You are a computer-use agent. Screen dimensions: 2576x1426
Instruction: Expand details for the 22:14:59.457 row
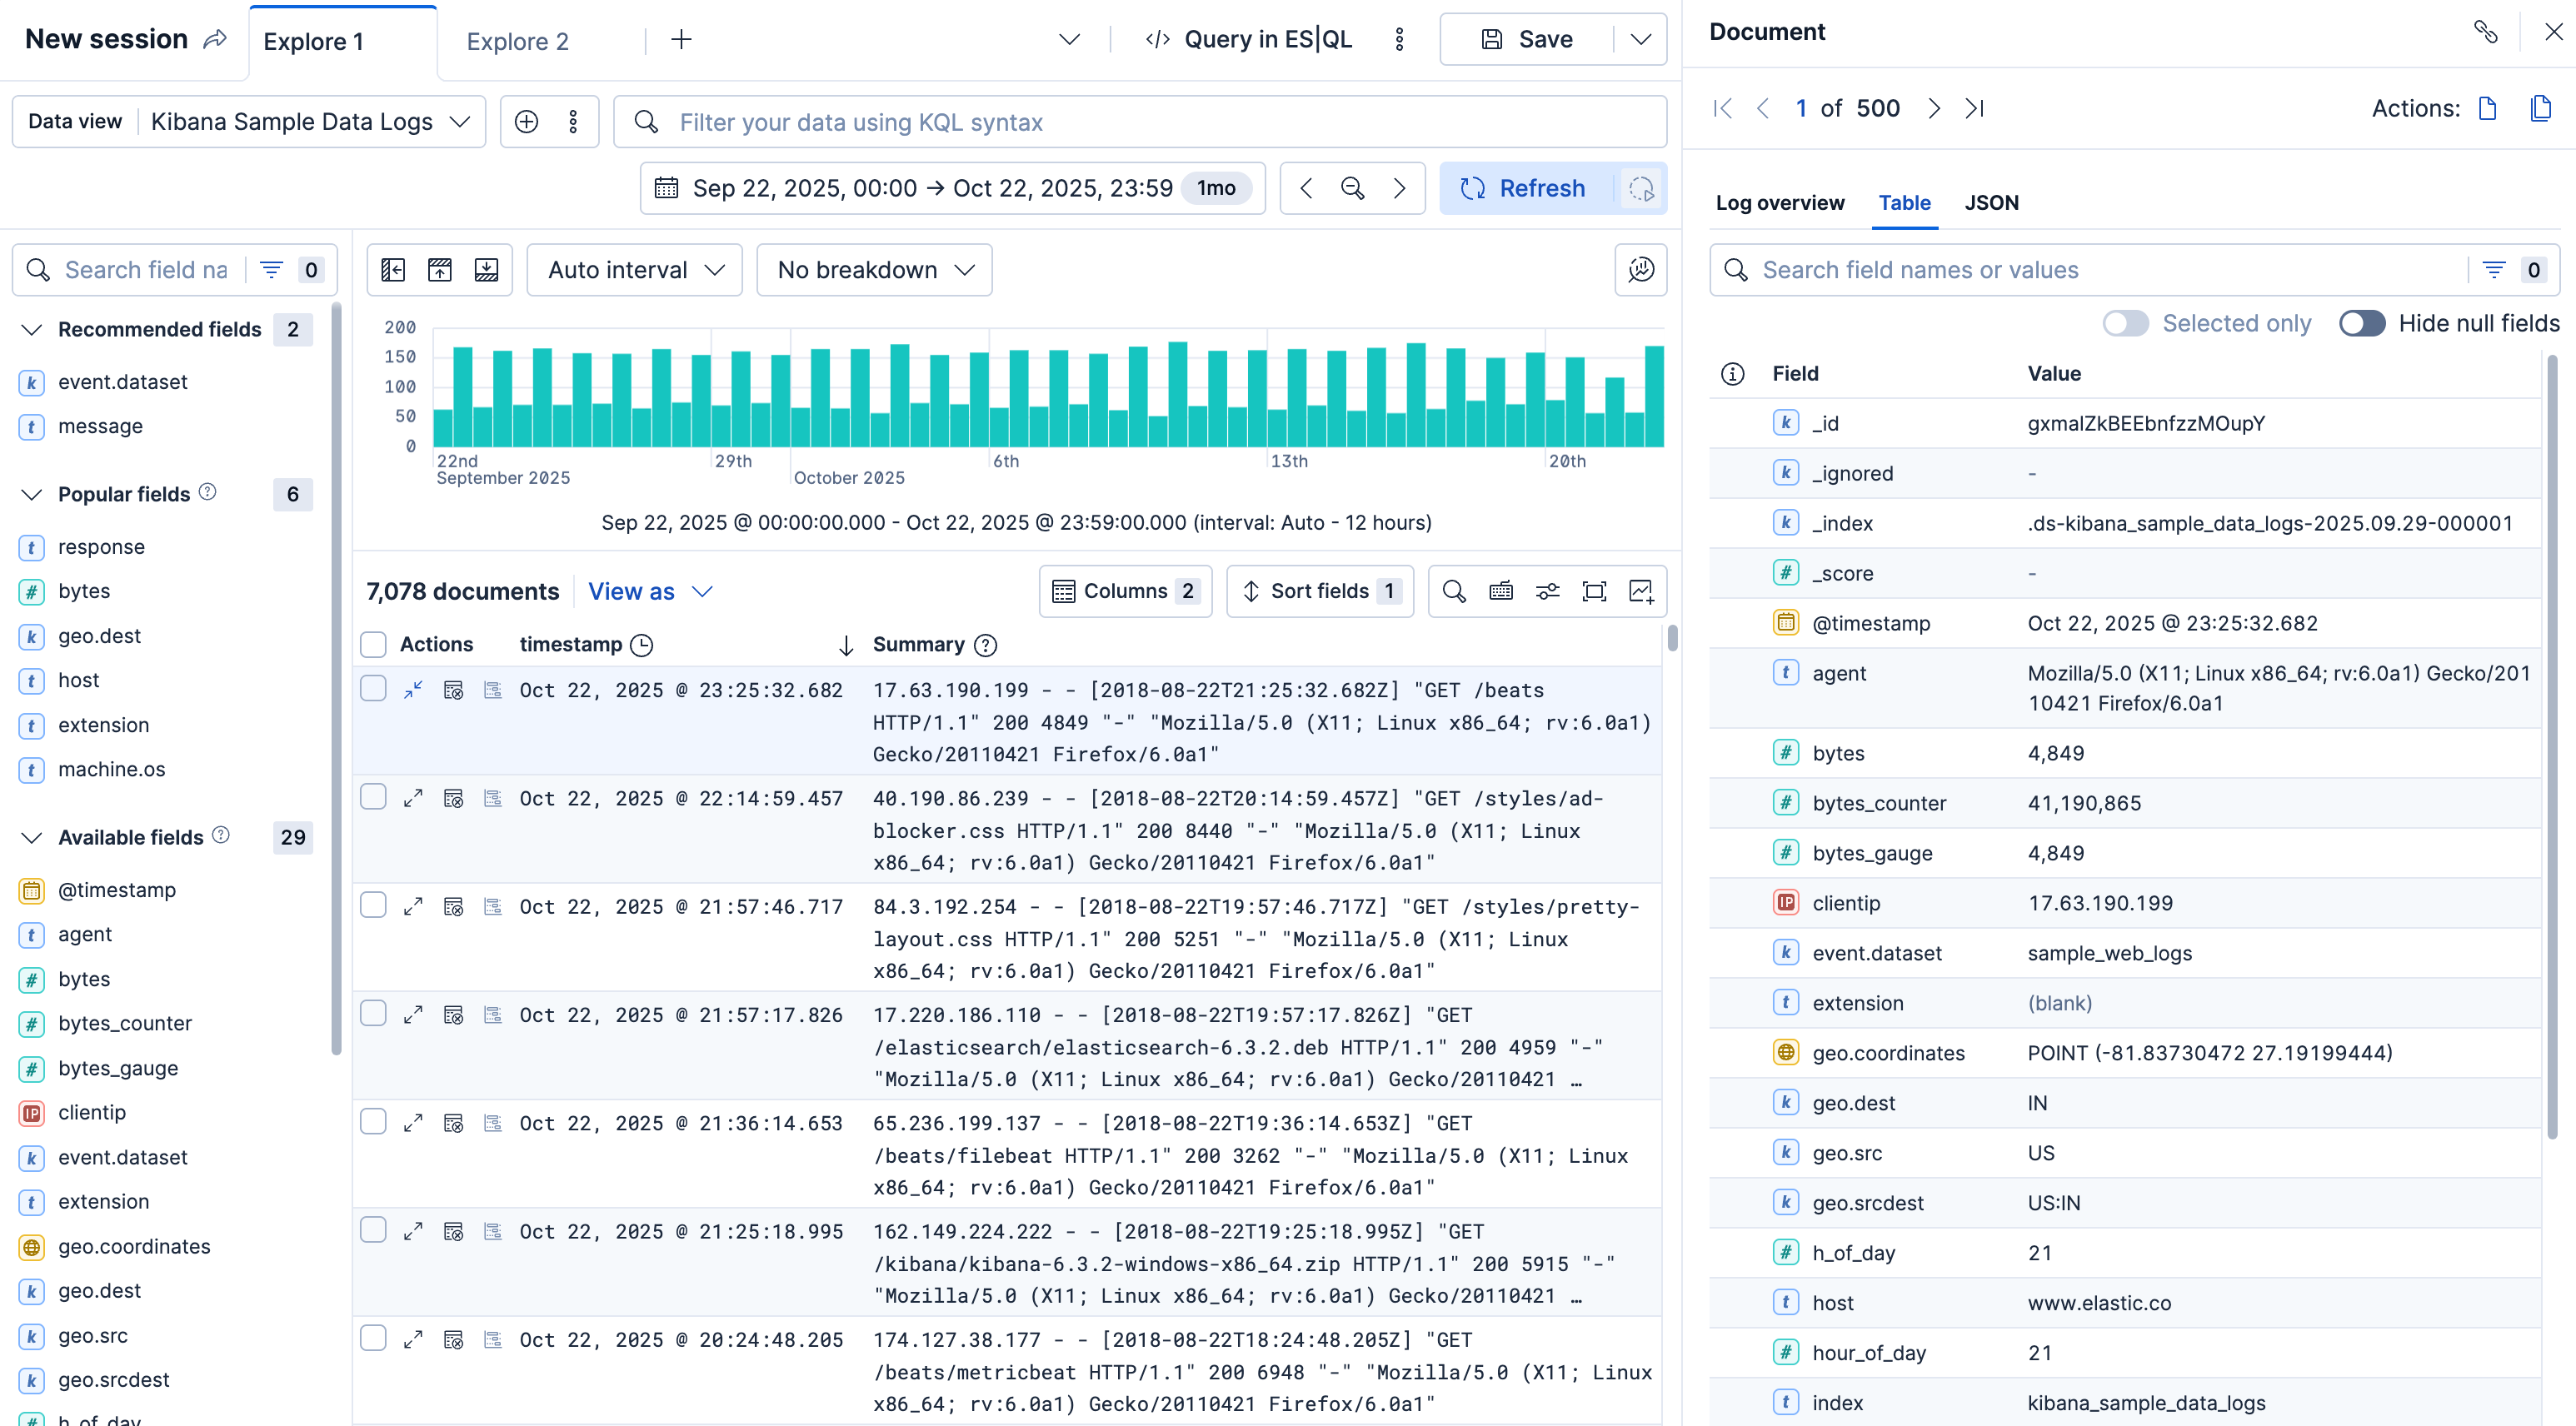pyautogui.click(x=413, y=798)
